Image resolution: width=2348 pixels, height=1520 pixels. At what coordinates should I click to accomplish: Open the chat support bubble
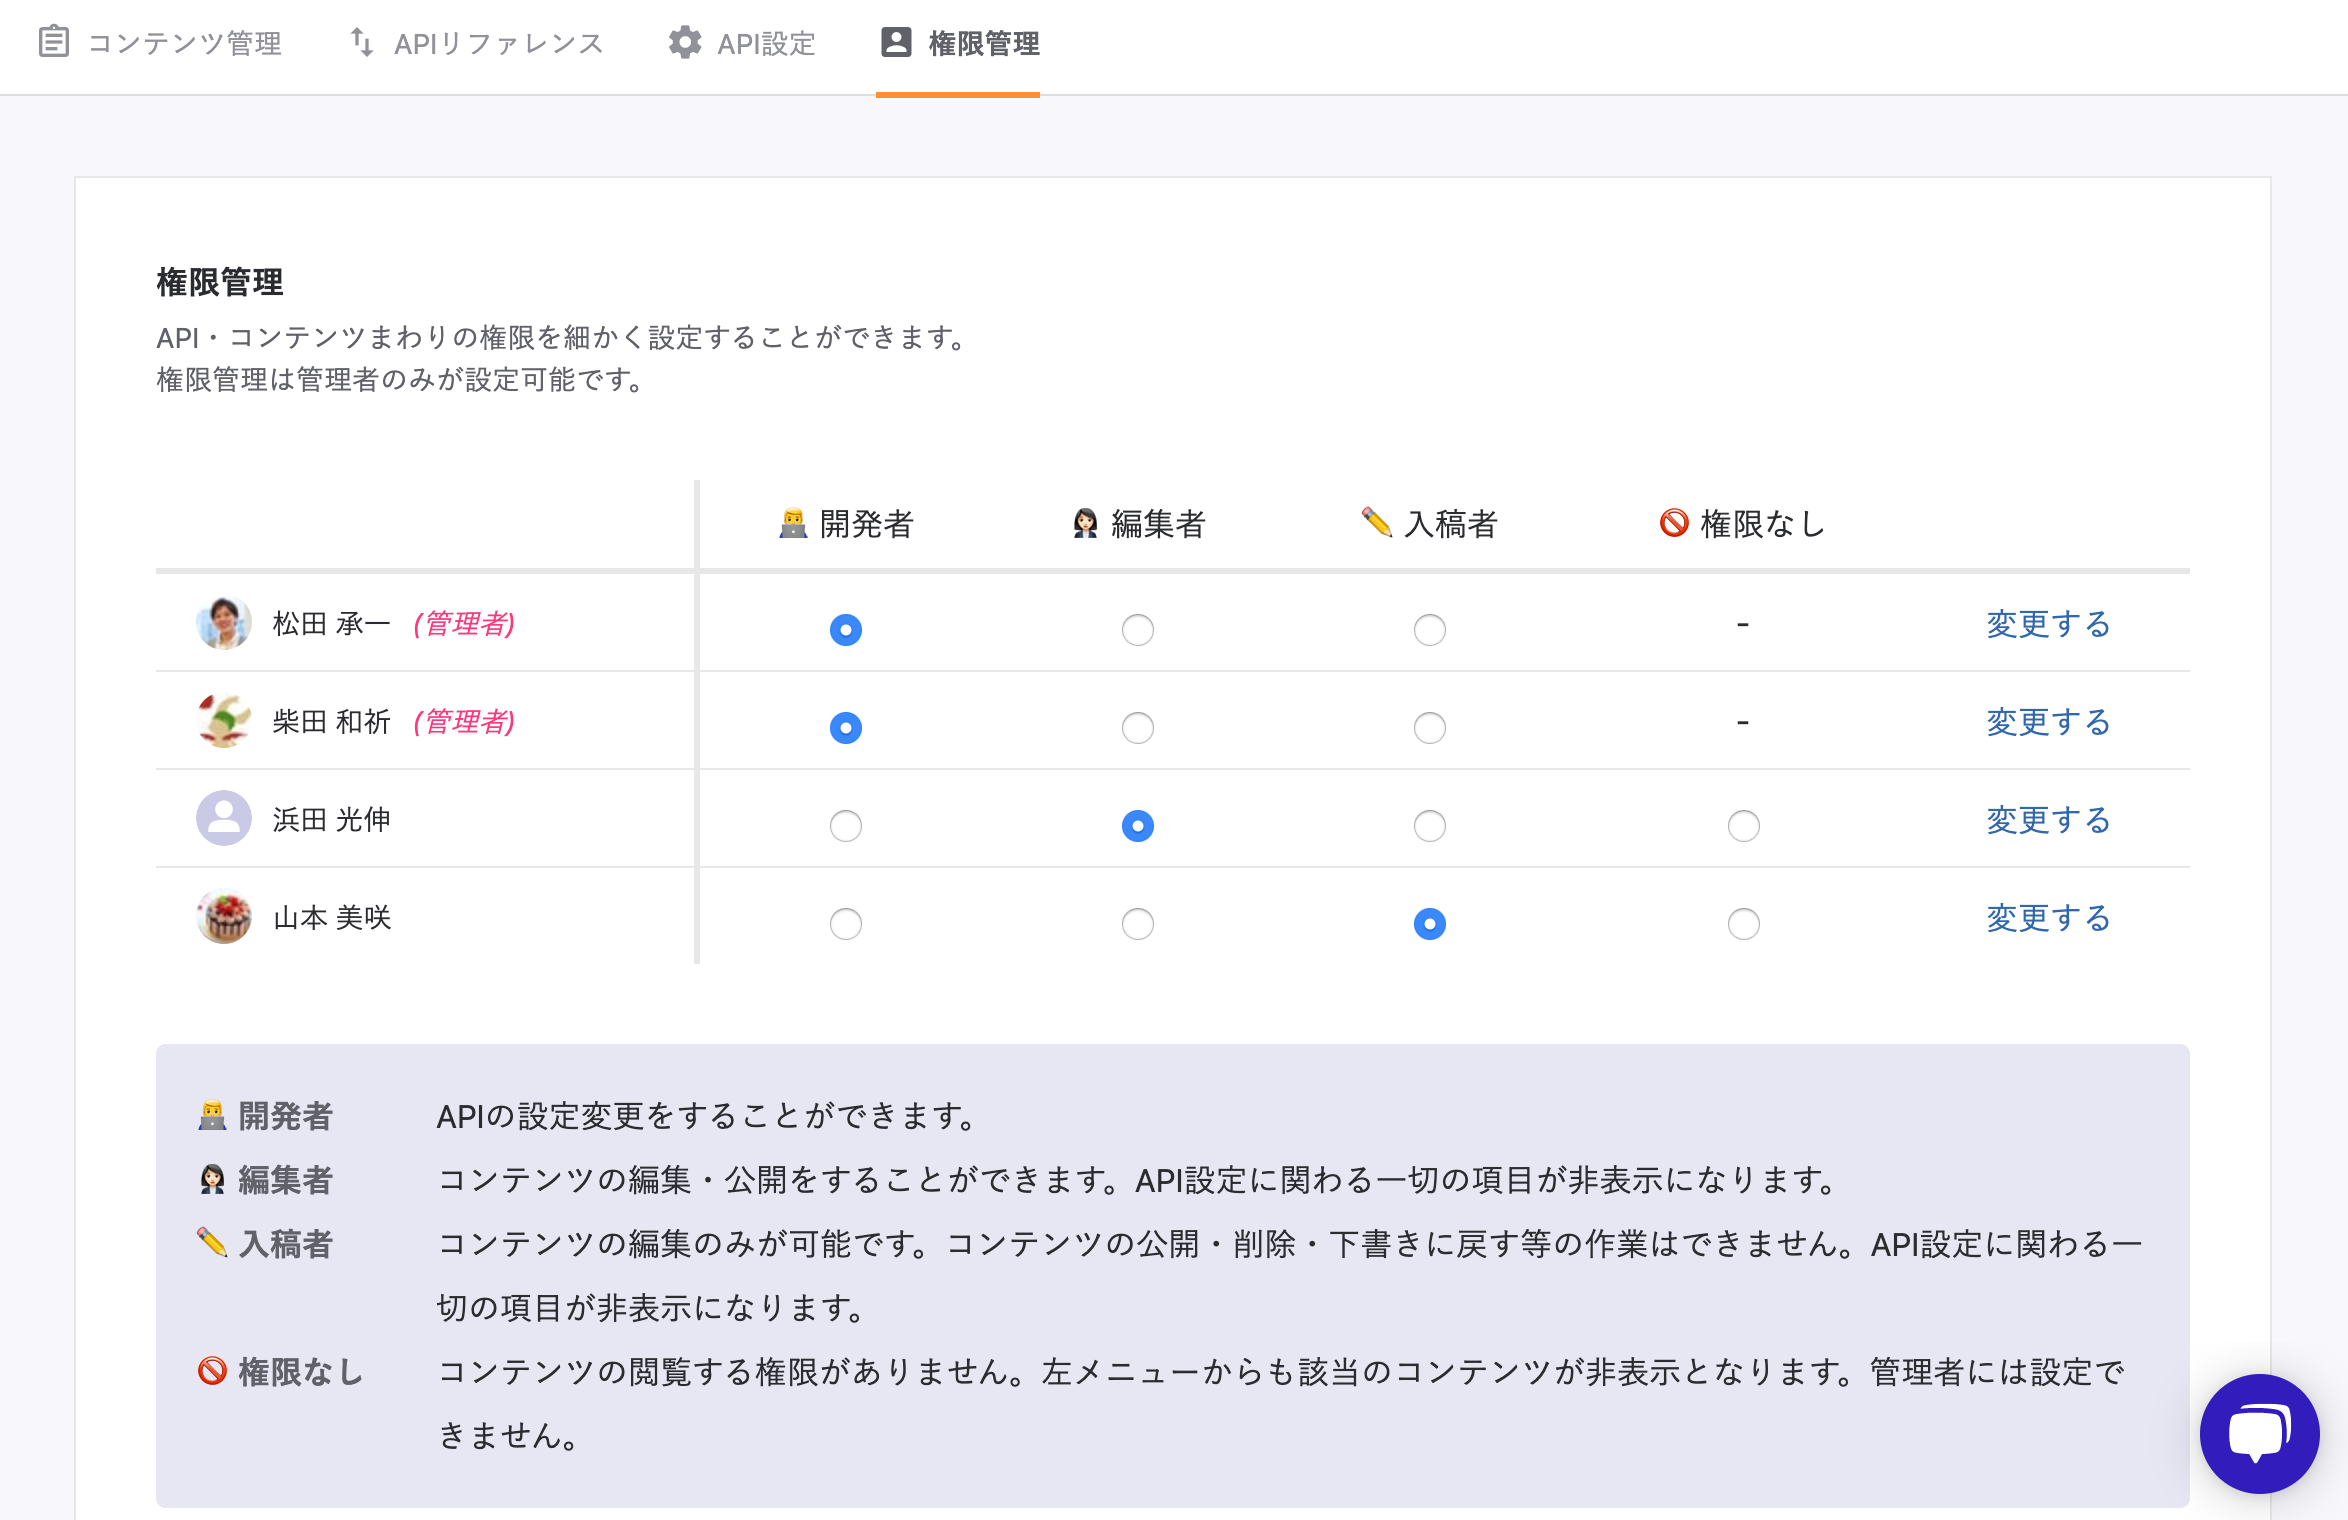[2259, 1433]
